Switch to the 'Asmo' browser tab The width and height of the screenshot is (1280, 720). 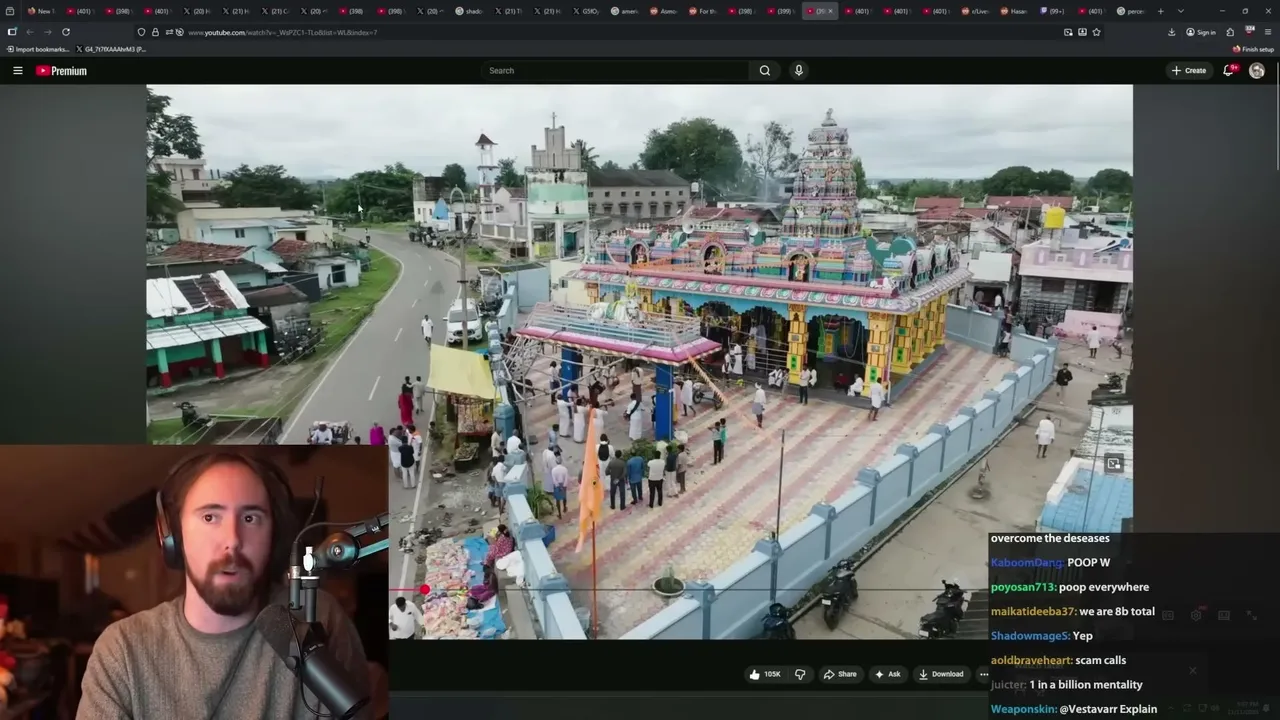click(x=663, y=11)
